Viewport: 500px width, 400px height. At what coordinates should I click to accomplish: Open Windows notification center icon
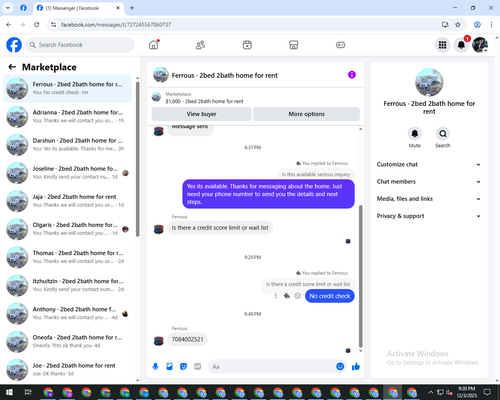tap(487, 392)
